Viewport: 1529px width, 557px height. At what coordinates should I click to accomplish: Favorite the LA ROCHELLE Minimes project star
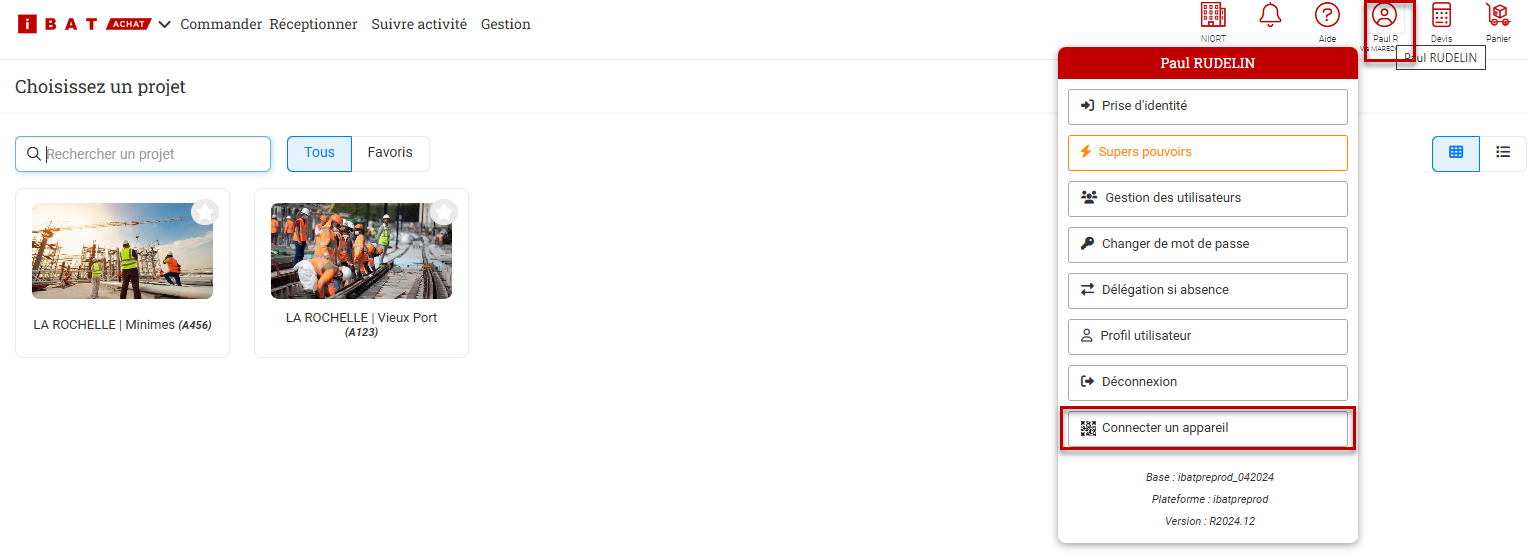205,212
